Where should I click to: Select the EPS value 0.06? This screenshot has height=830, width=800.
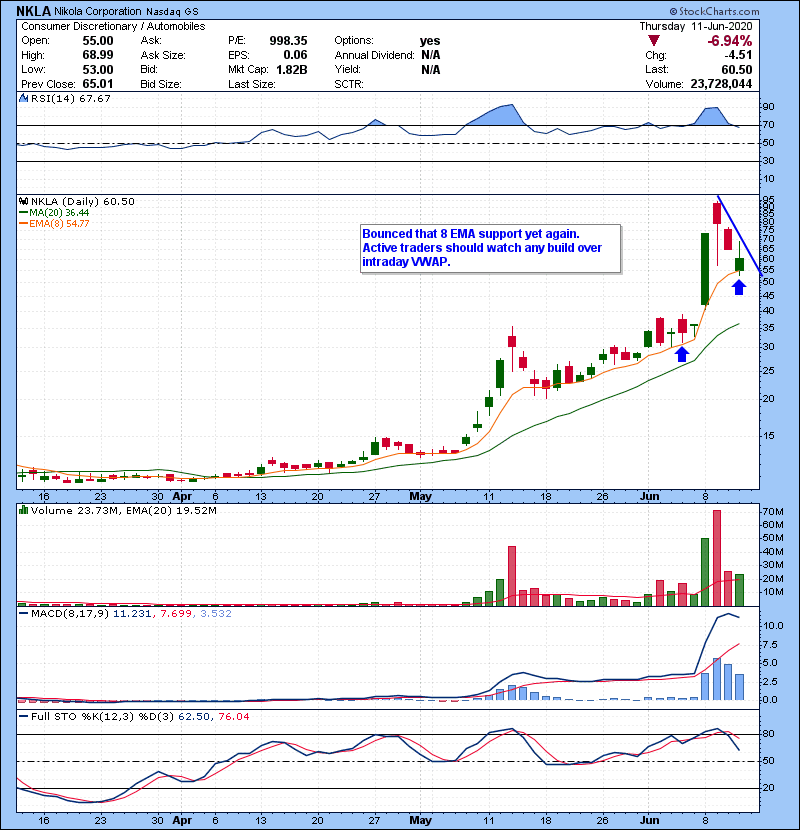tap(295, 55)
